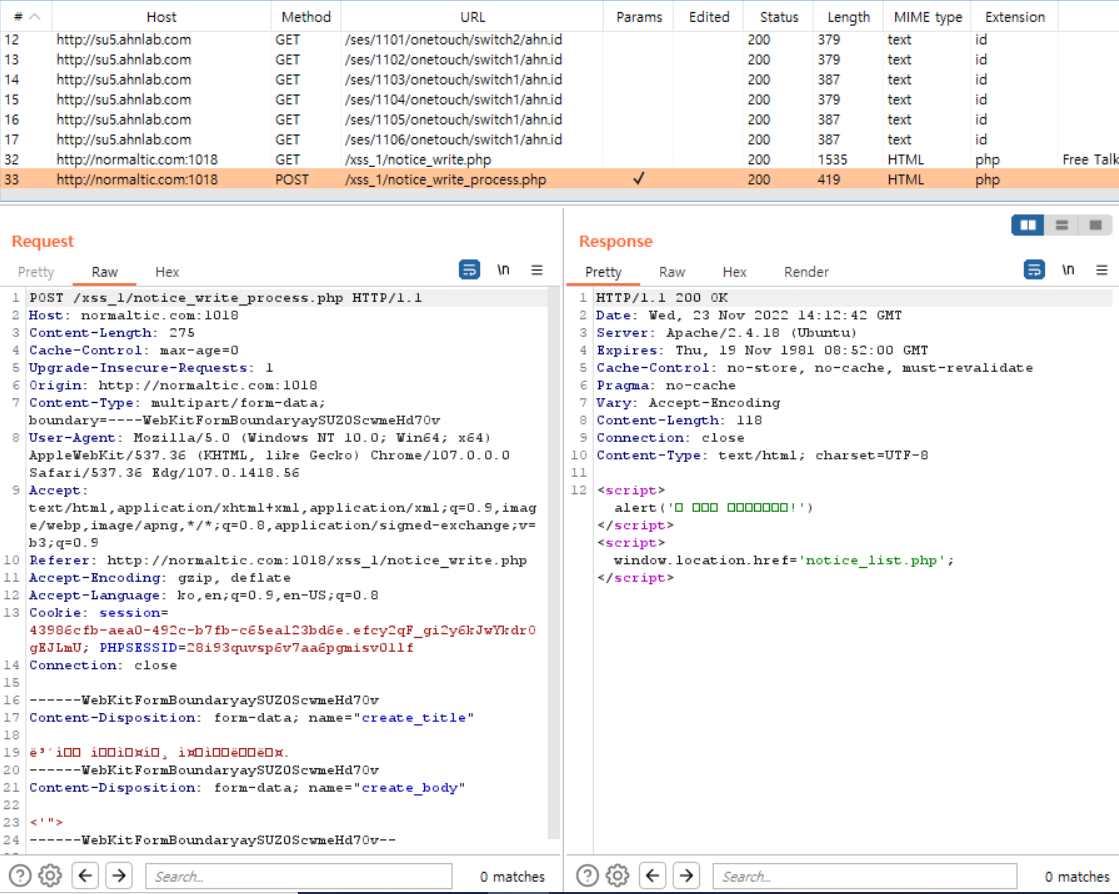Switch Request view to Pretty tab
1119x894 pixels.
pos(36,272)
